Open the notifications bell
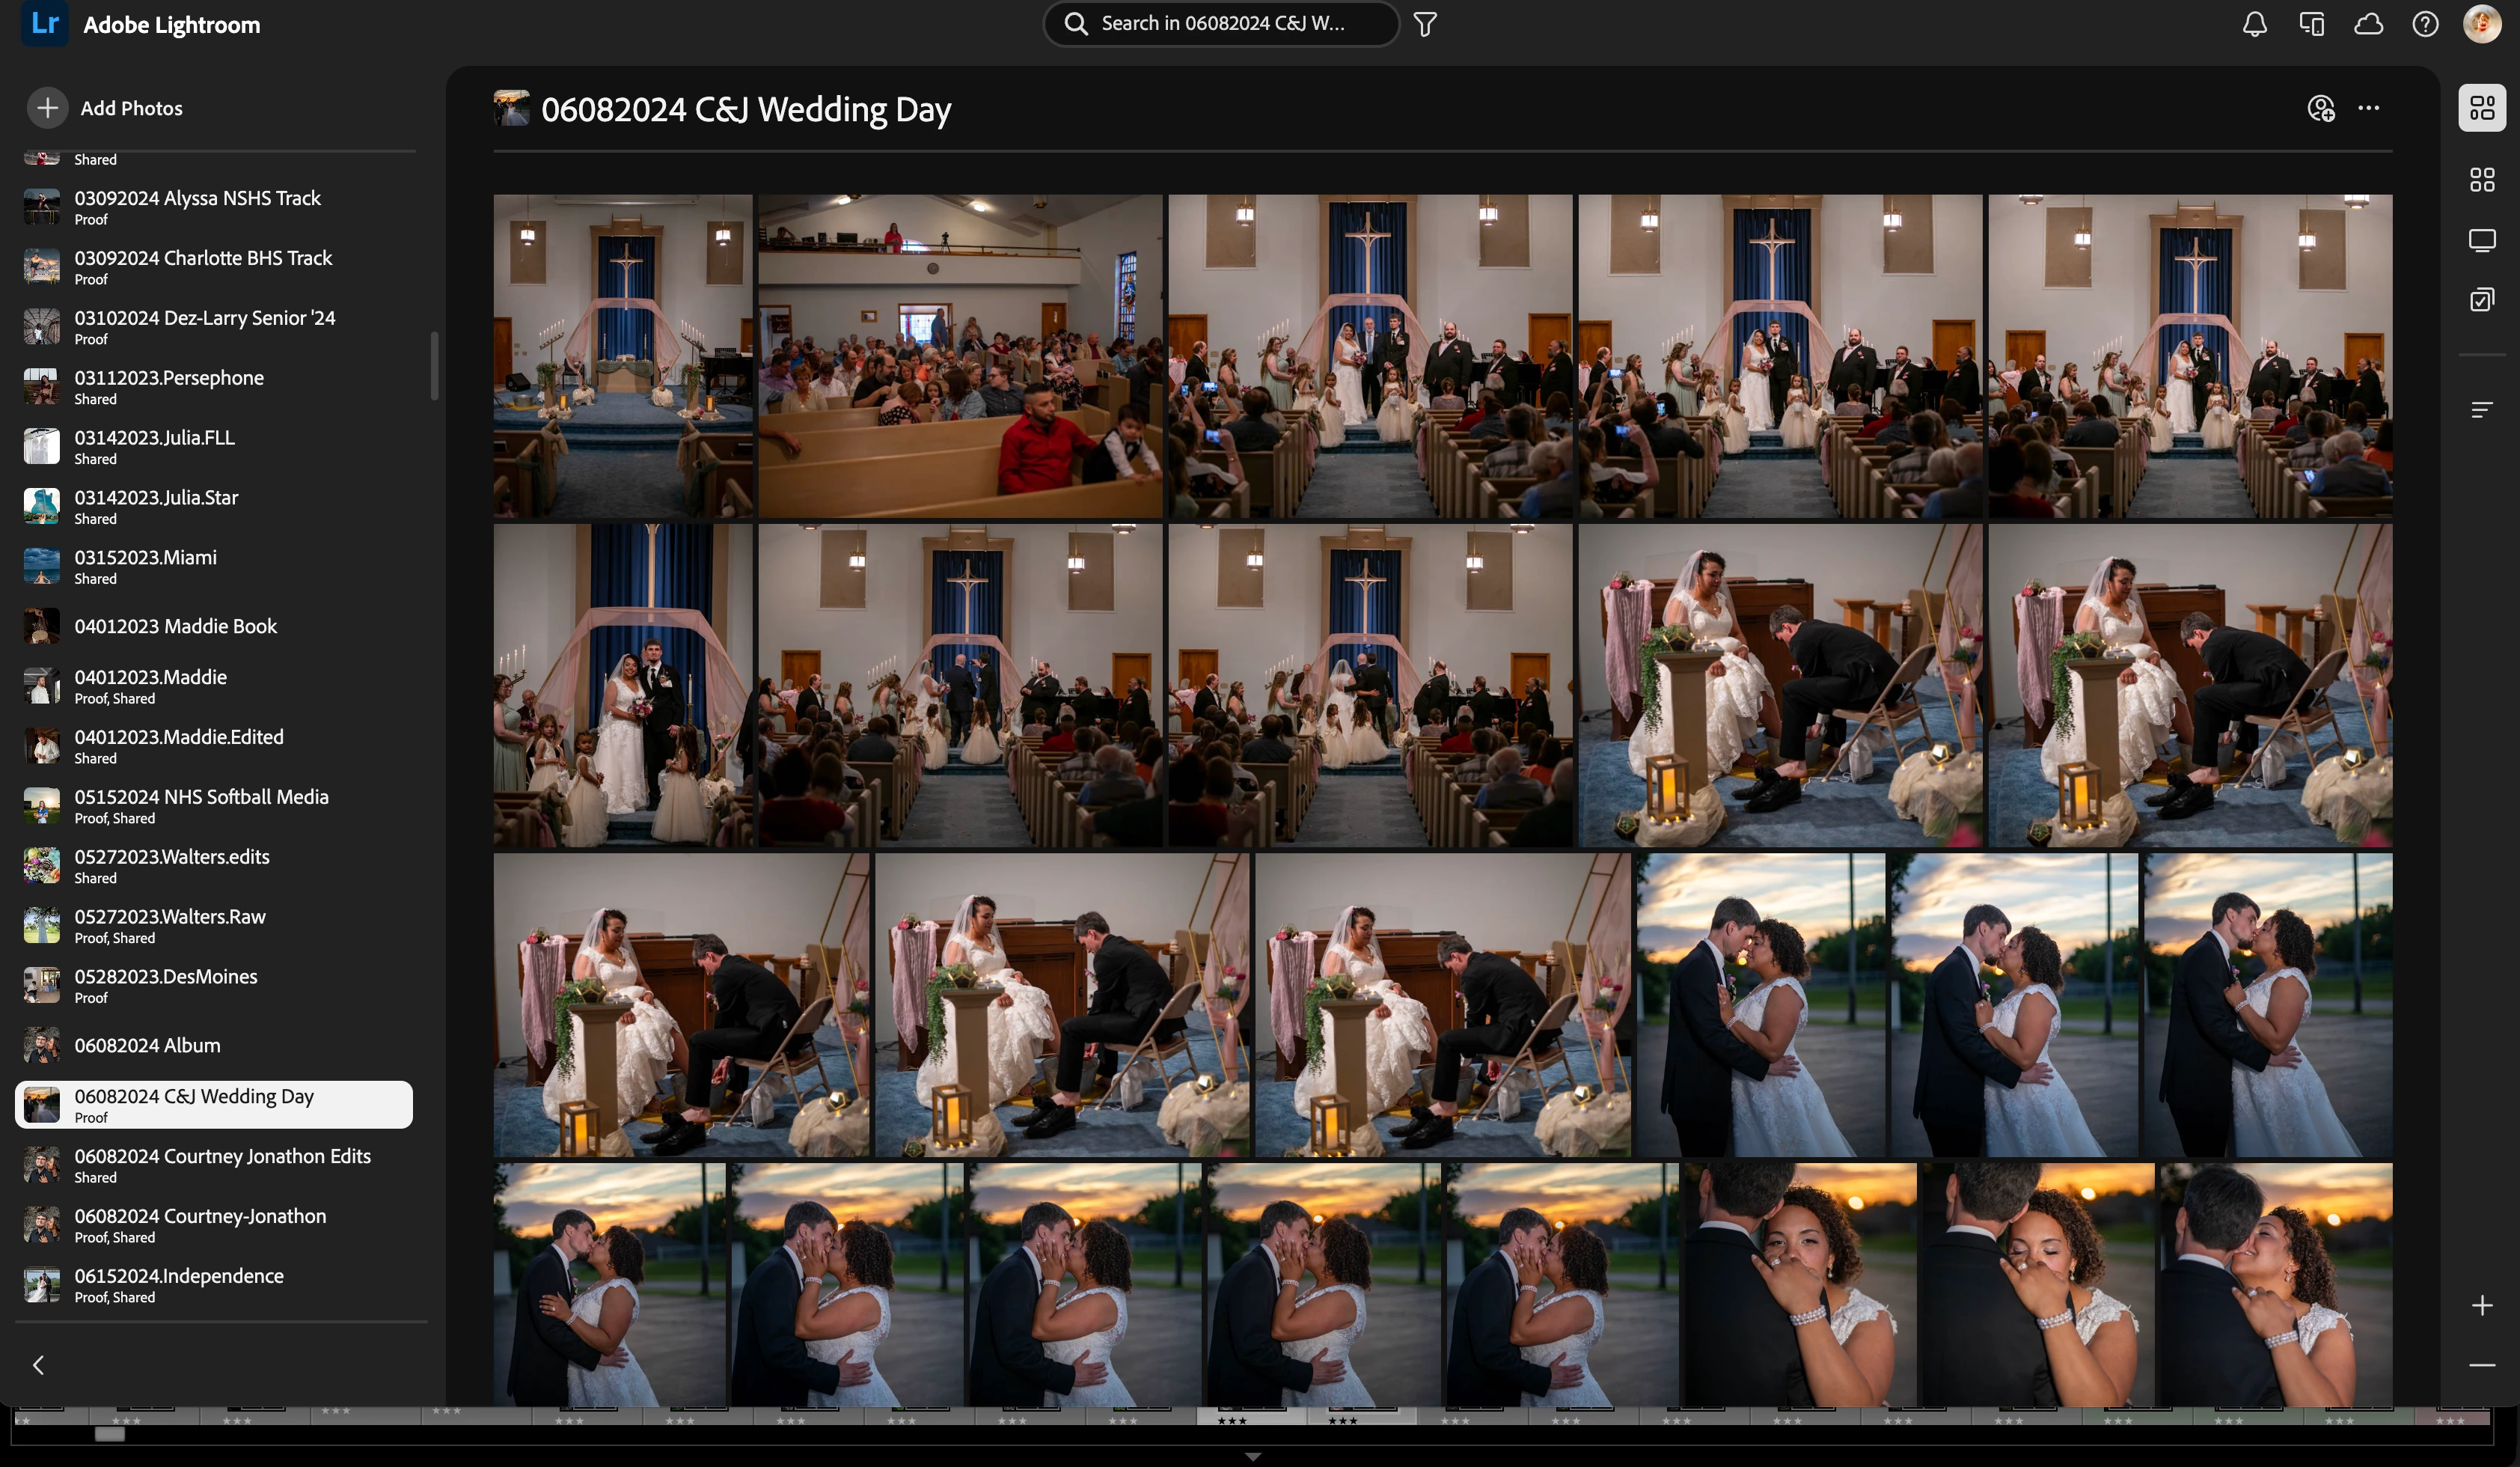 (x=2254, y=24)
